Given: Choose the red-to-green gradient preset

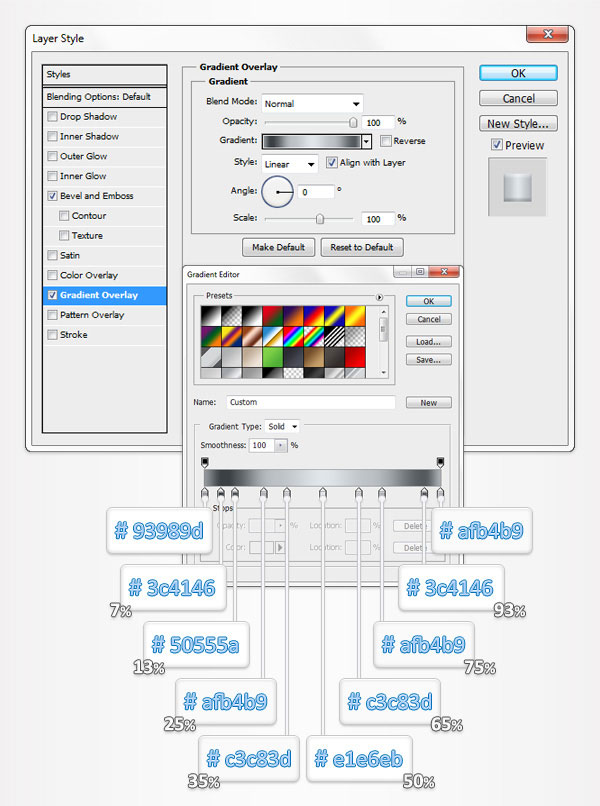Looking at the screenshot, I should click(x=272, y=316).
